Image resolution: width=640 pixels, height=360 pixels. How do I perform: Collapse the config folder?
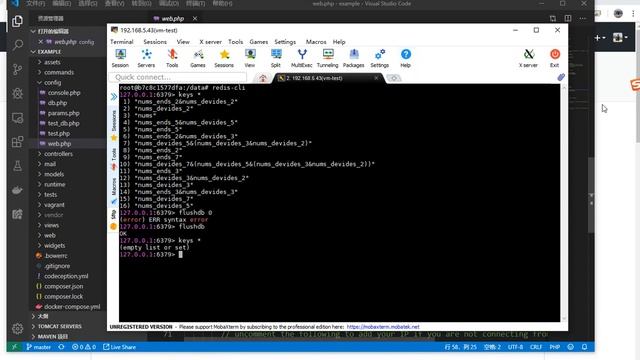[52, 82]
